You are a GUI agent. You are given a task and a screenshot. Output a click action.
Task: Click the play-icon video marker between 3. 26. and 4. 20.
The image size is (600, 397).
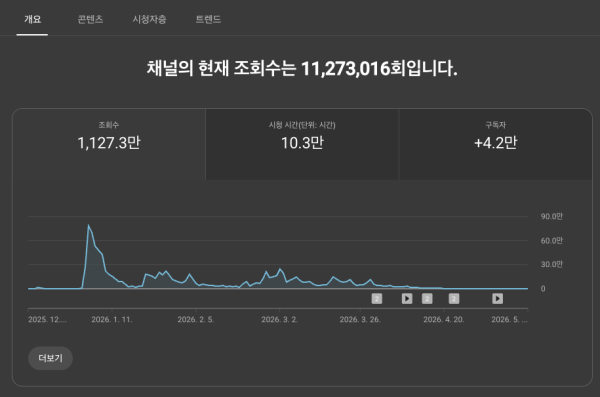click(x=407, y=299)
